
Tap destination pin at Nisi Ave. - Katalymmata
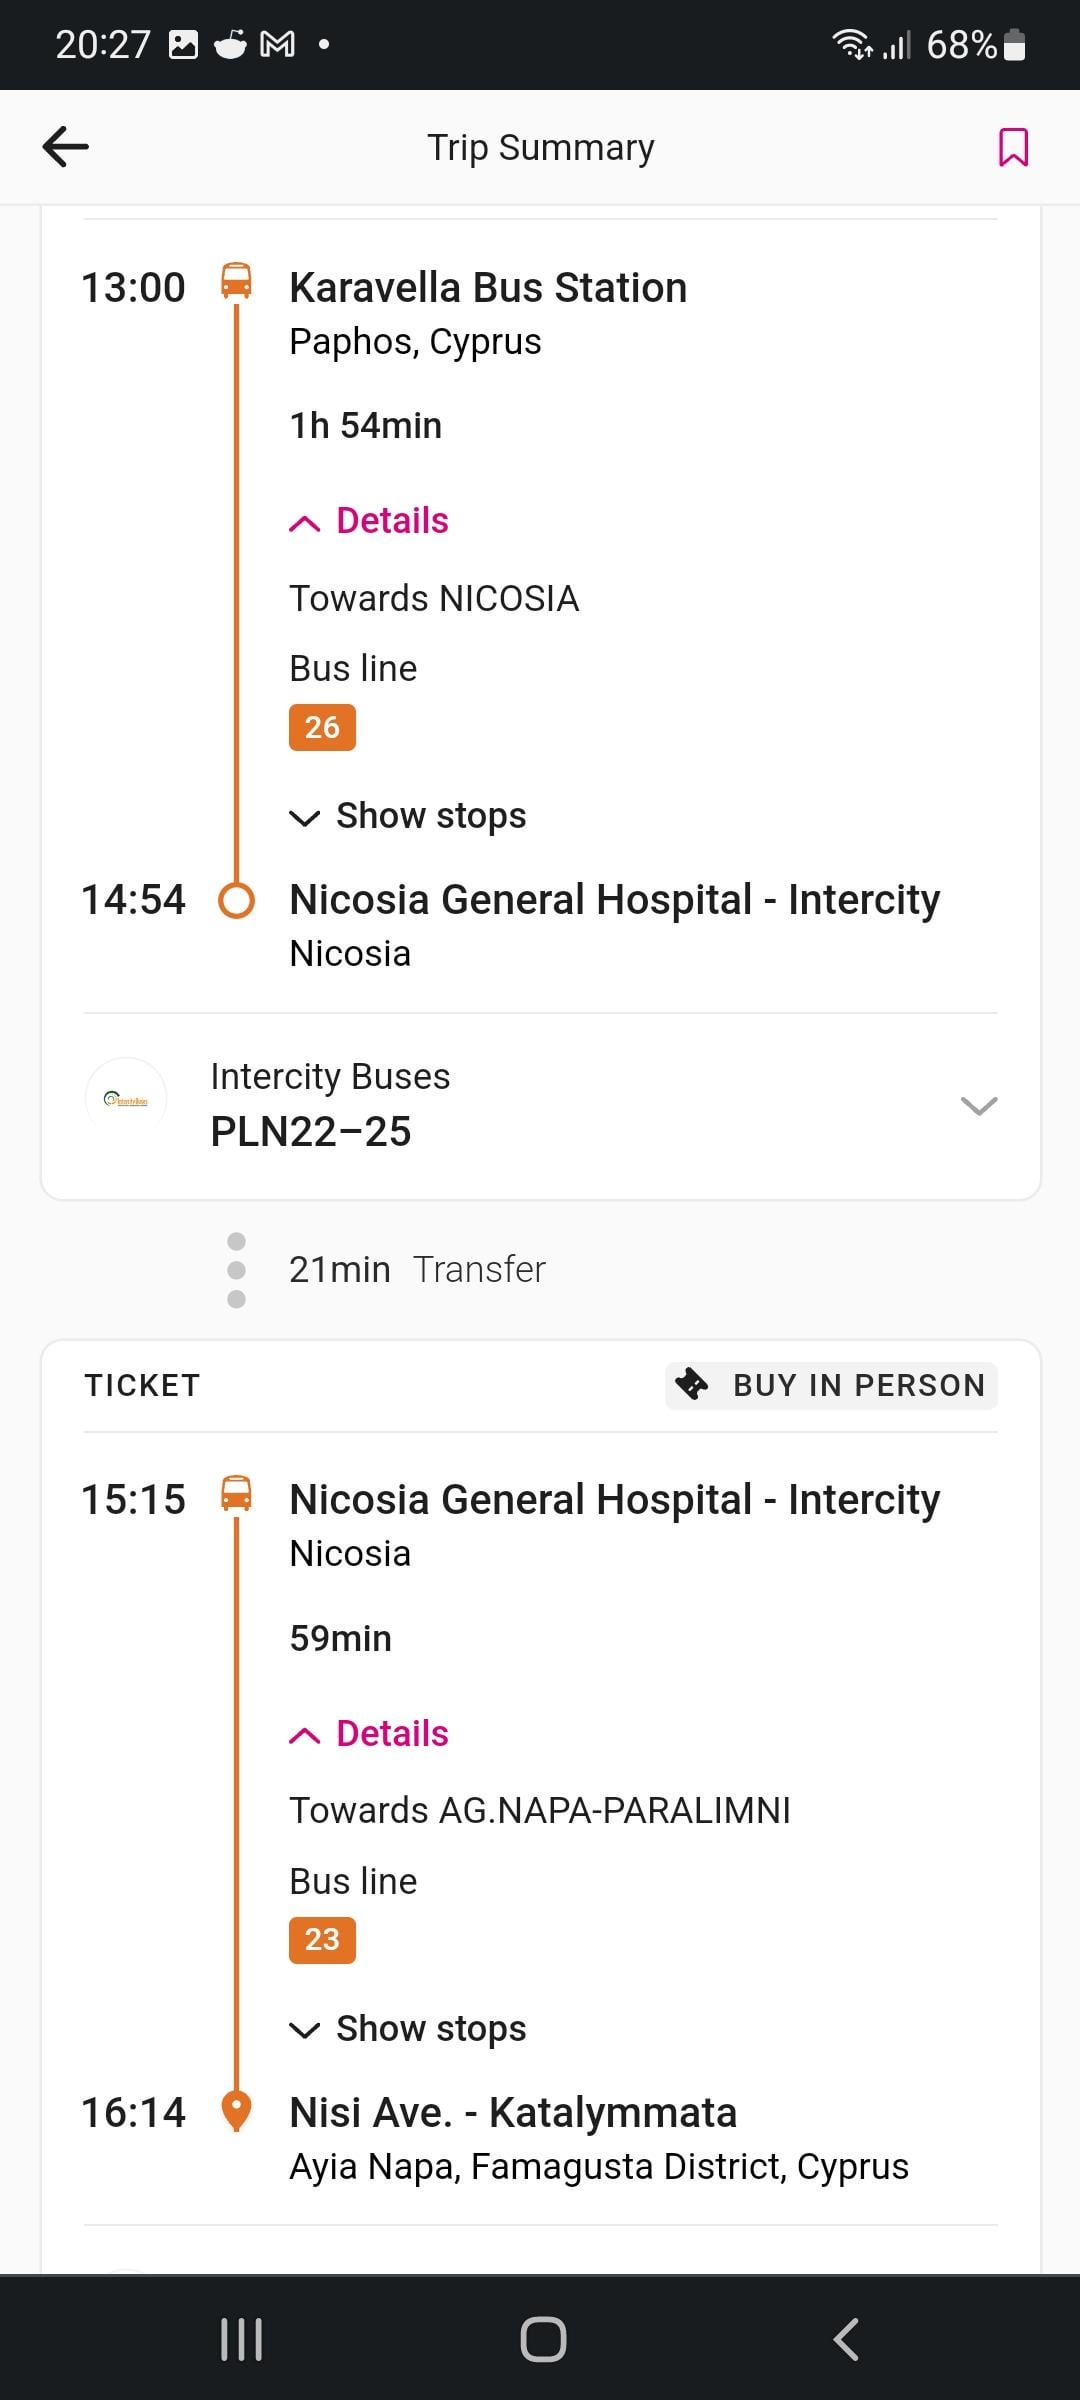pyautogui.click(x=236, y=2112)
